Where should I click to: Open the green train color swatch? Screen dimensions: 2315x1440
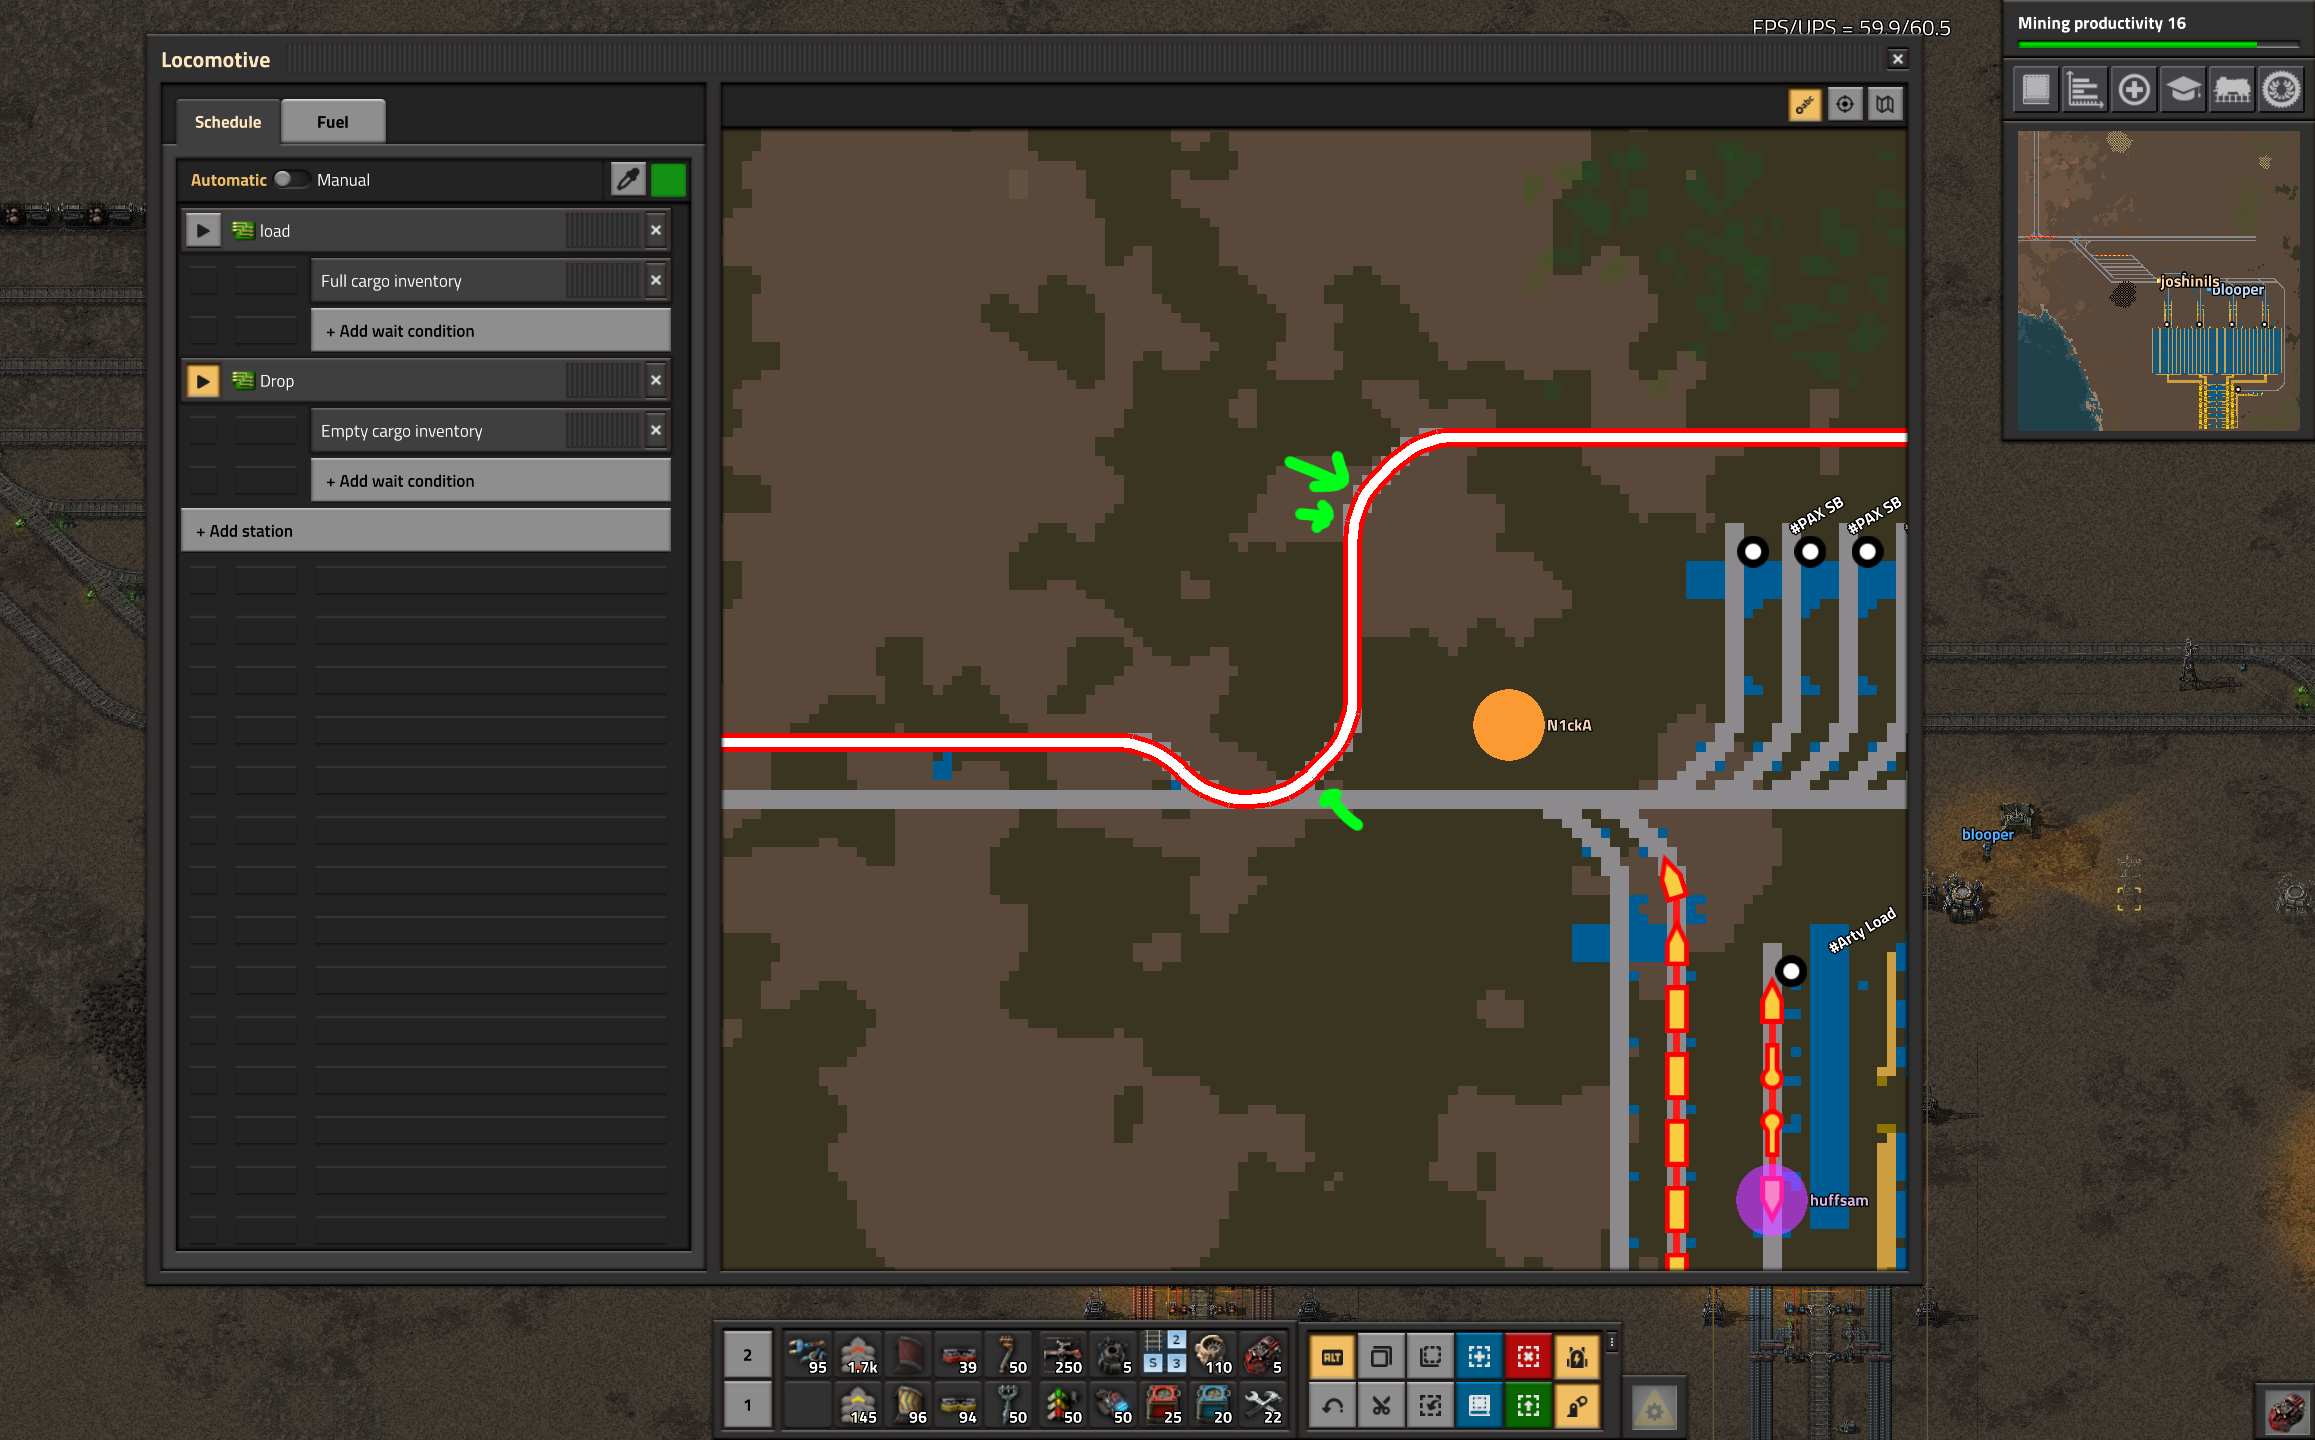pos(668,179)
